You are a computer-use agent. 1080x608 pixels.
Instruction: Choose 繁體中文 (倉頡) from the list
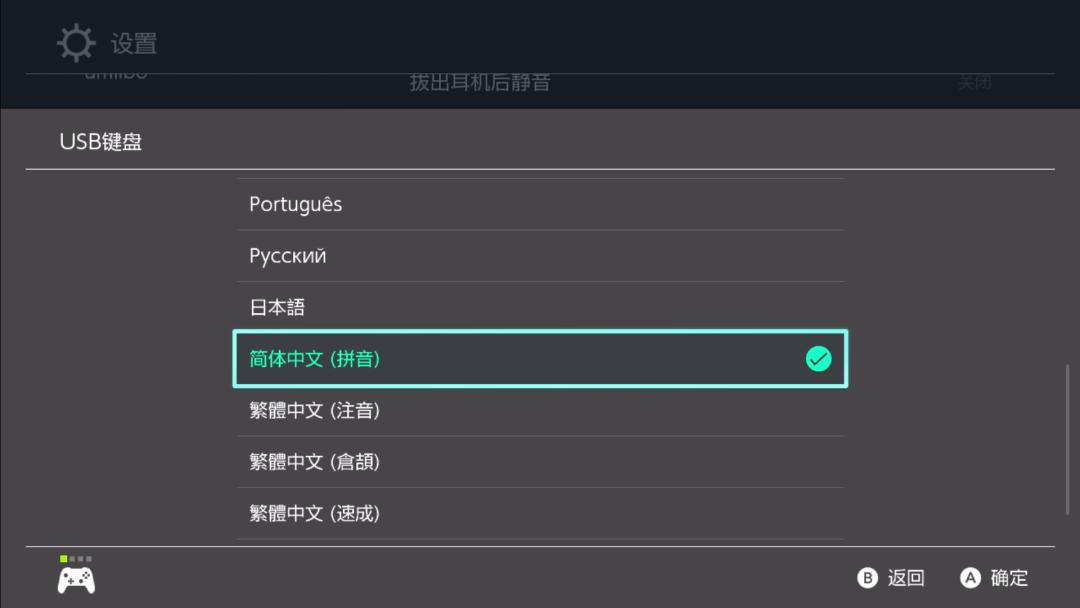(x=540, y=461)
